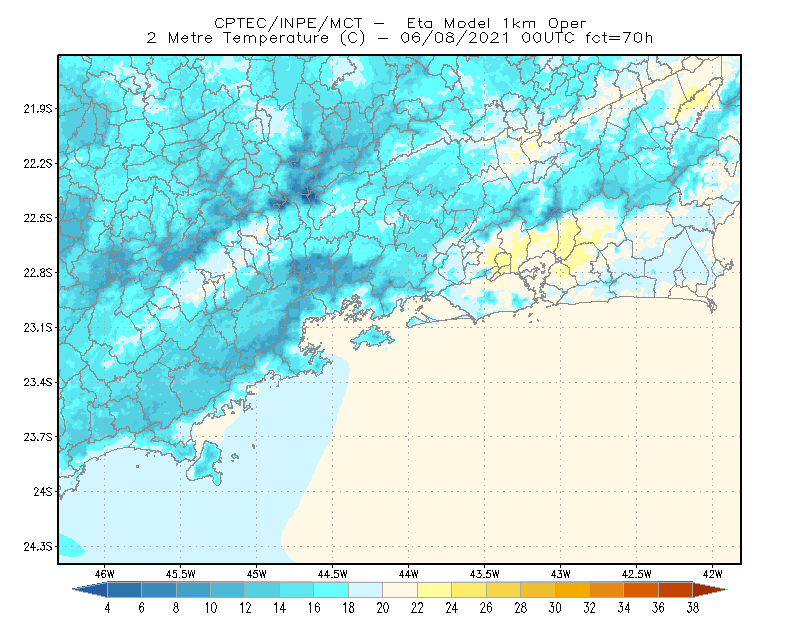This screenshot has height=618, width=800.
Task: Click the 24S latitude axis label
Action: click(43, 492)
